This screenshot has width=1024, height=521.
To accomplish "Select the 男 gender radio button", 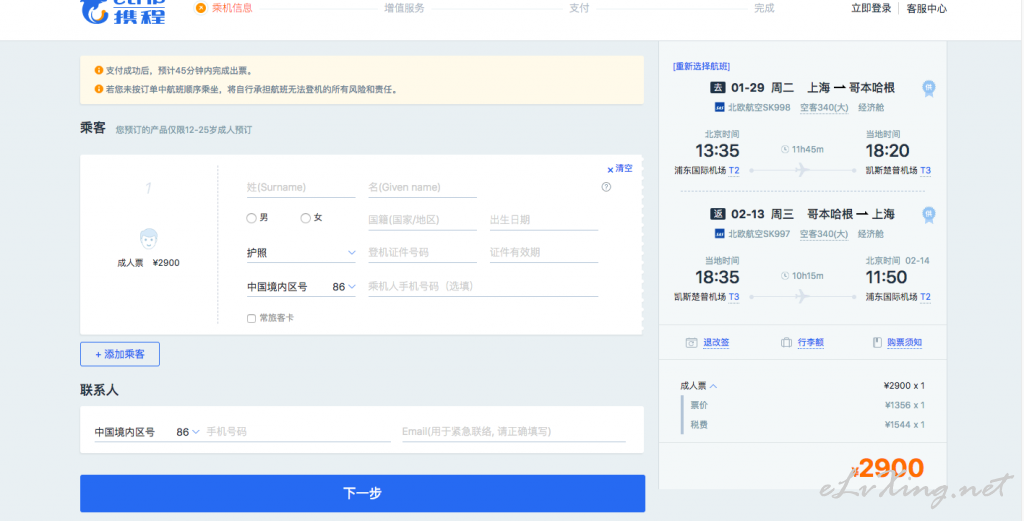I will 251,218.
